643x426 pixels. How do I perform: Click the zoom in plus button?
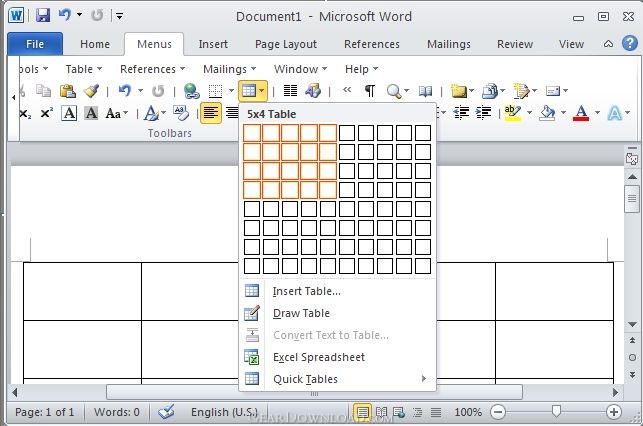tap(614, 412)
